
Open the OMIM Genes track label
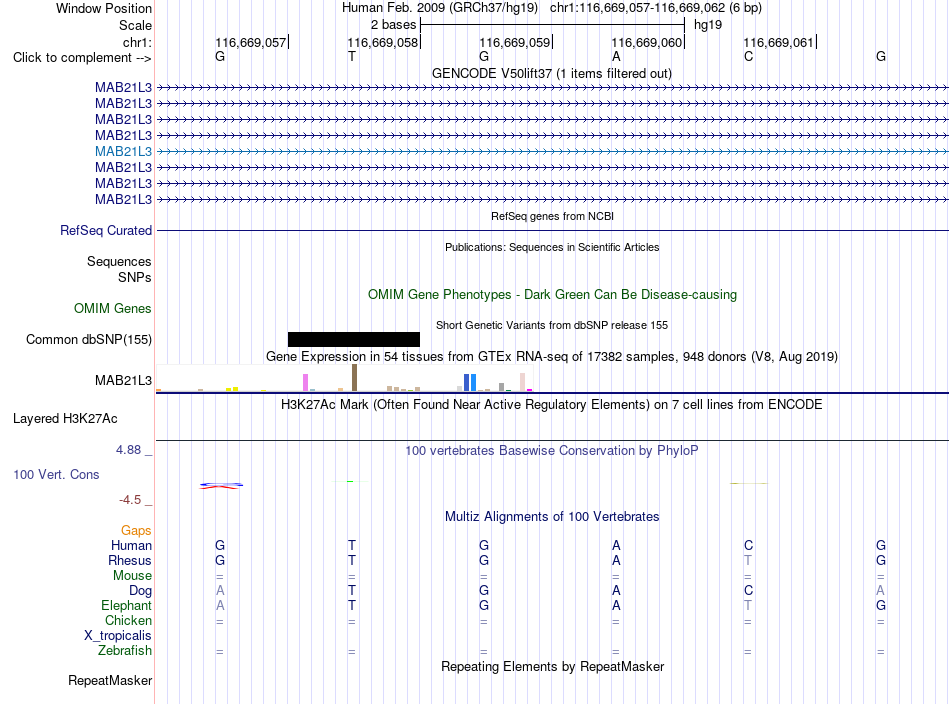[113, 308]
